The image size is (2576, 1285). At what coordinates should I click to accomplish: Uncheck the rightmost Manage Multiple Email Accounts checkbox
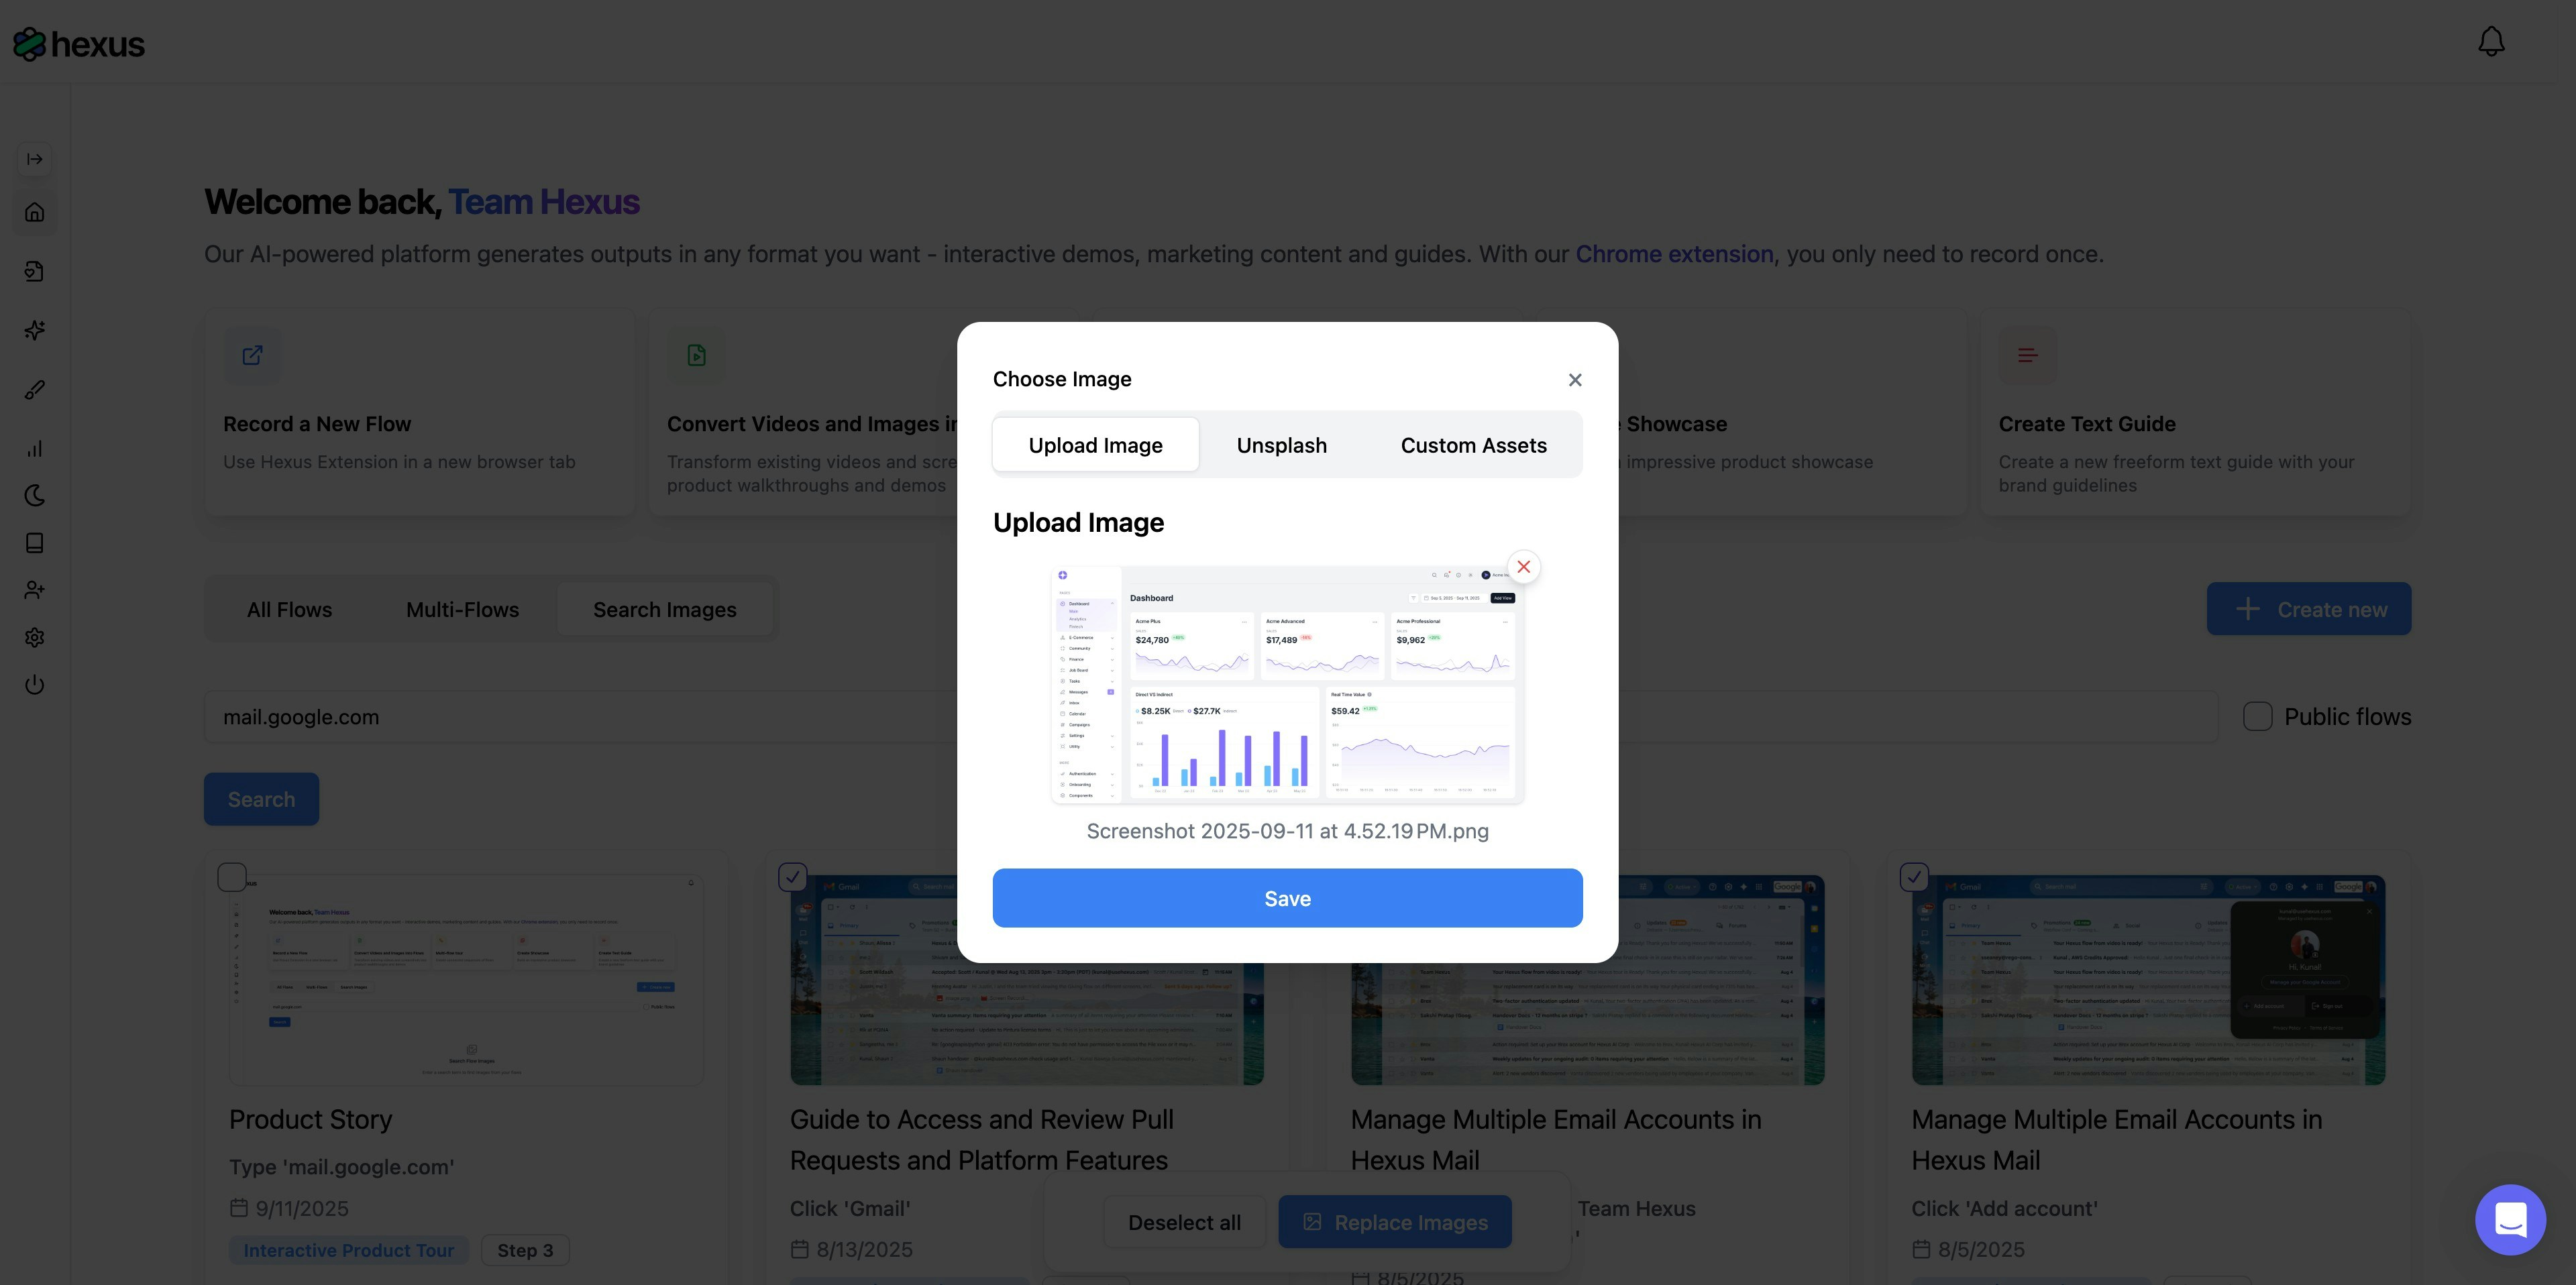(x=1913, y=877)
